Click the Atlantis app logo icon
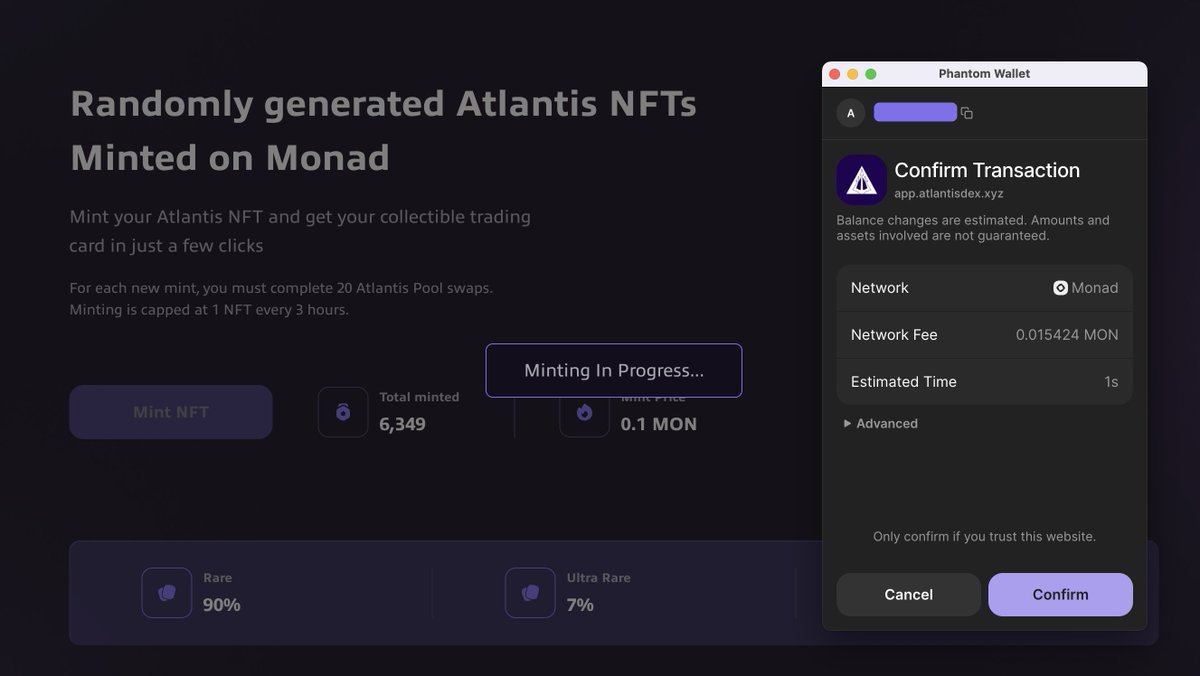The width and height of the screenshot is (1200, 676). 861,180
